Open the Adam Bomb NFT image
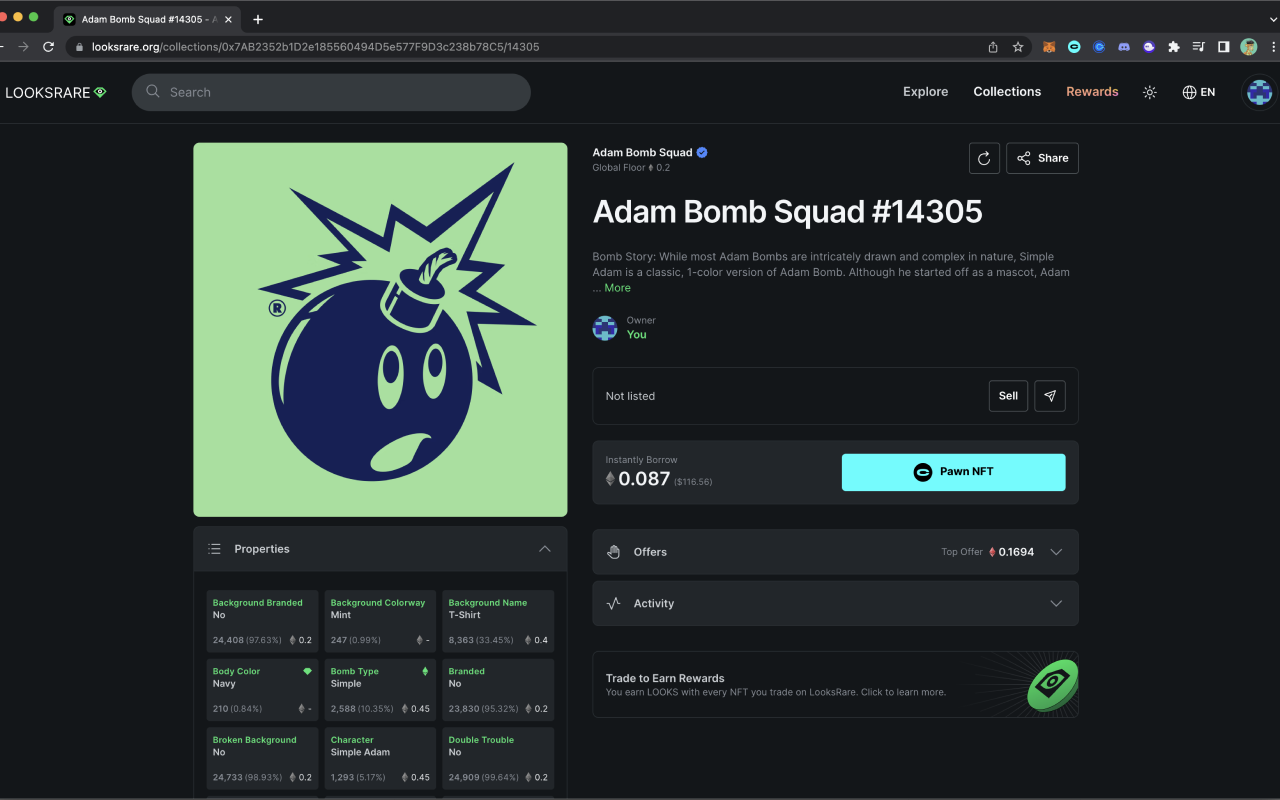 [x=380, y=330]
